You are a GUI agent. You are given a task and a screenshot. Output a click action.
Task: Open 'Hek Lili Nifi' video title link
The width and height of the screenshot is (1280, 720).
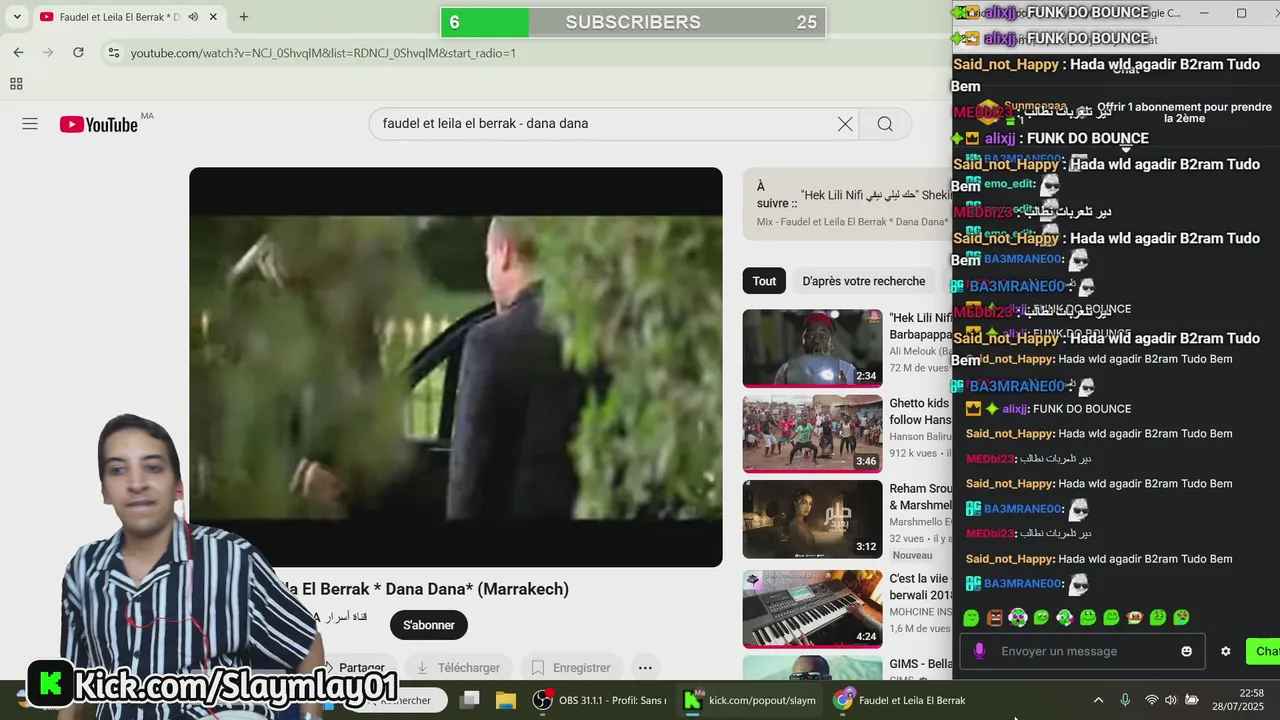pyautogui.click(x=921, y=326)
